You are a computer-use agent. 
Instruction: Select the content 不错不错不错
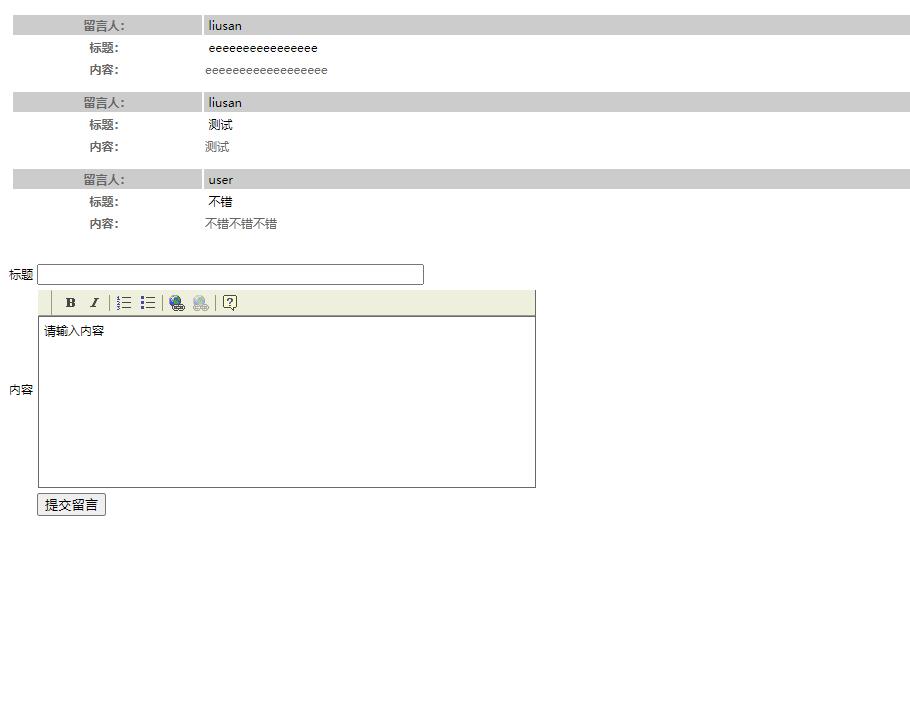tap(241, 224)
